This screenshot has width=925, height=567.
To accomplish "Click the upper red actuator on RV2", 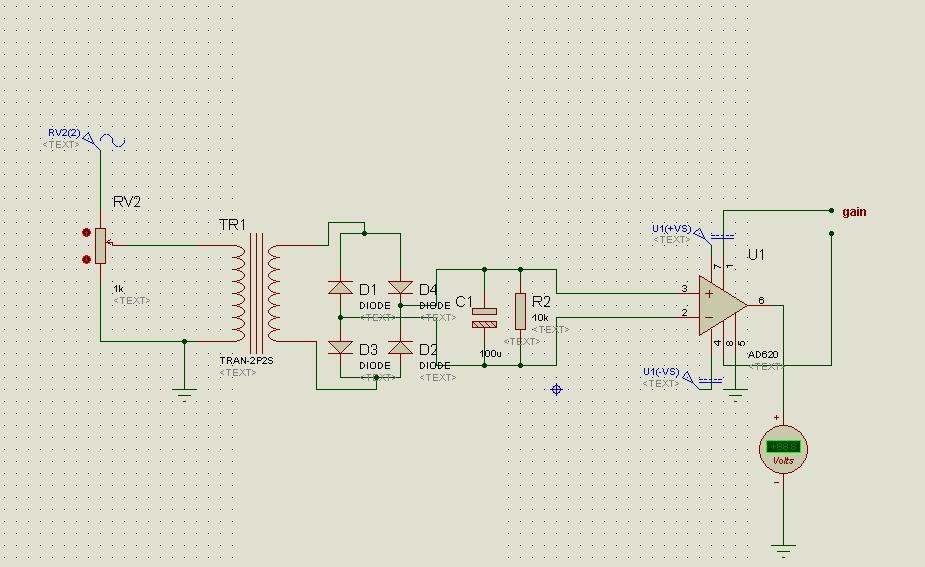I will pos(87,232).
